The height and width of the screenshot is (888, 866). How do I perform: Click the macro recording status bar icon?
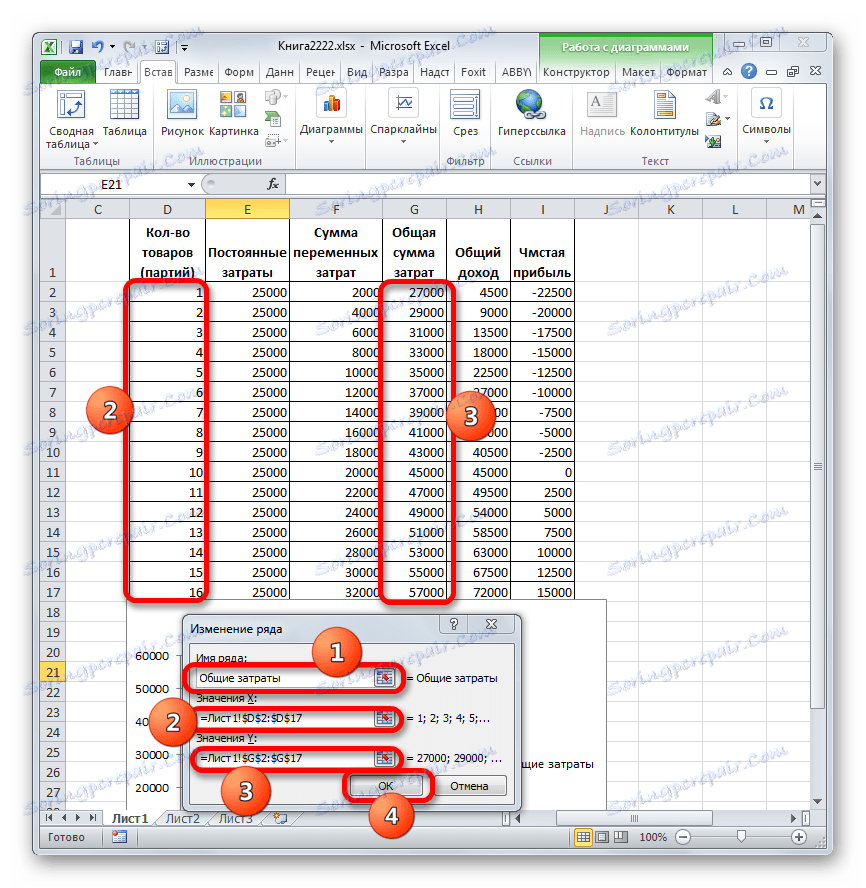click(x=119, y=837)
